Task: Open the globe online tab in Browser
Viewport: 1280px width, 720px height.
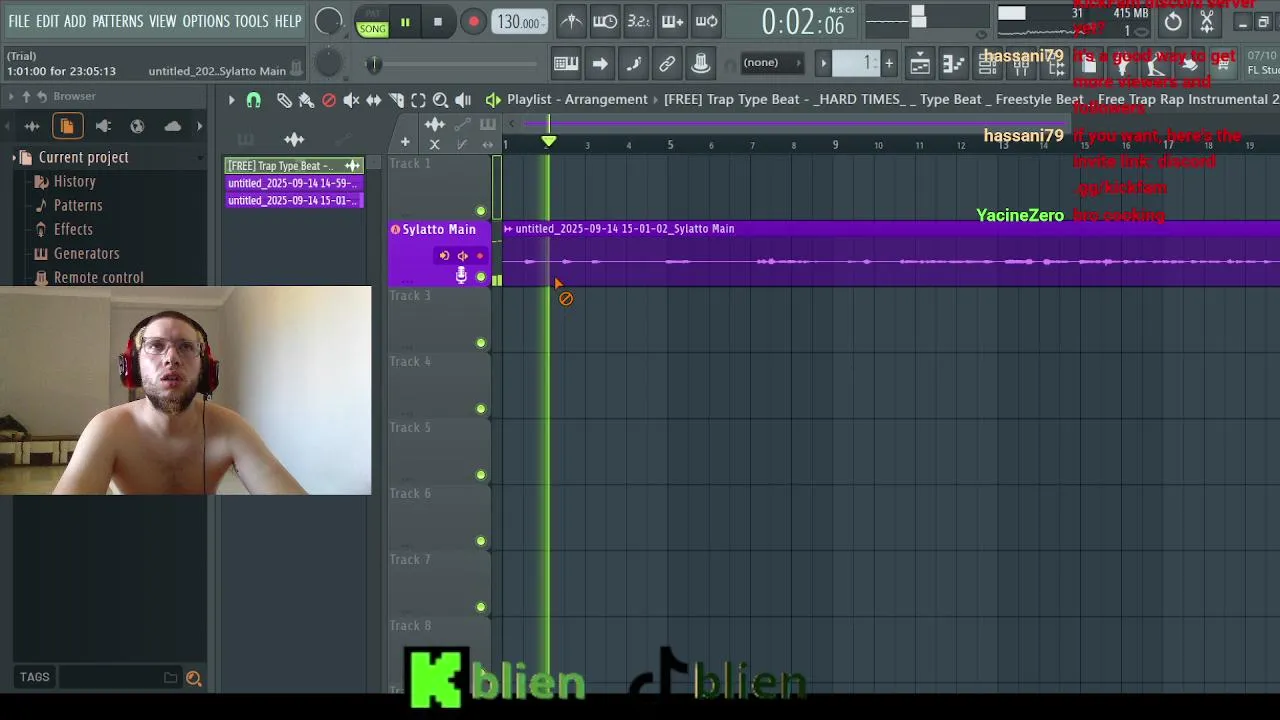Action: [137, 126]
